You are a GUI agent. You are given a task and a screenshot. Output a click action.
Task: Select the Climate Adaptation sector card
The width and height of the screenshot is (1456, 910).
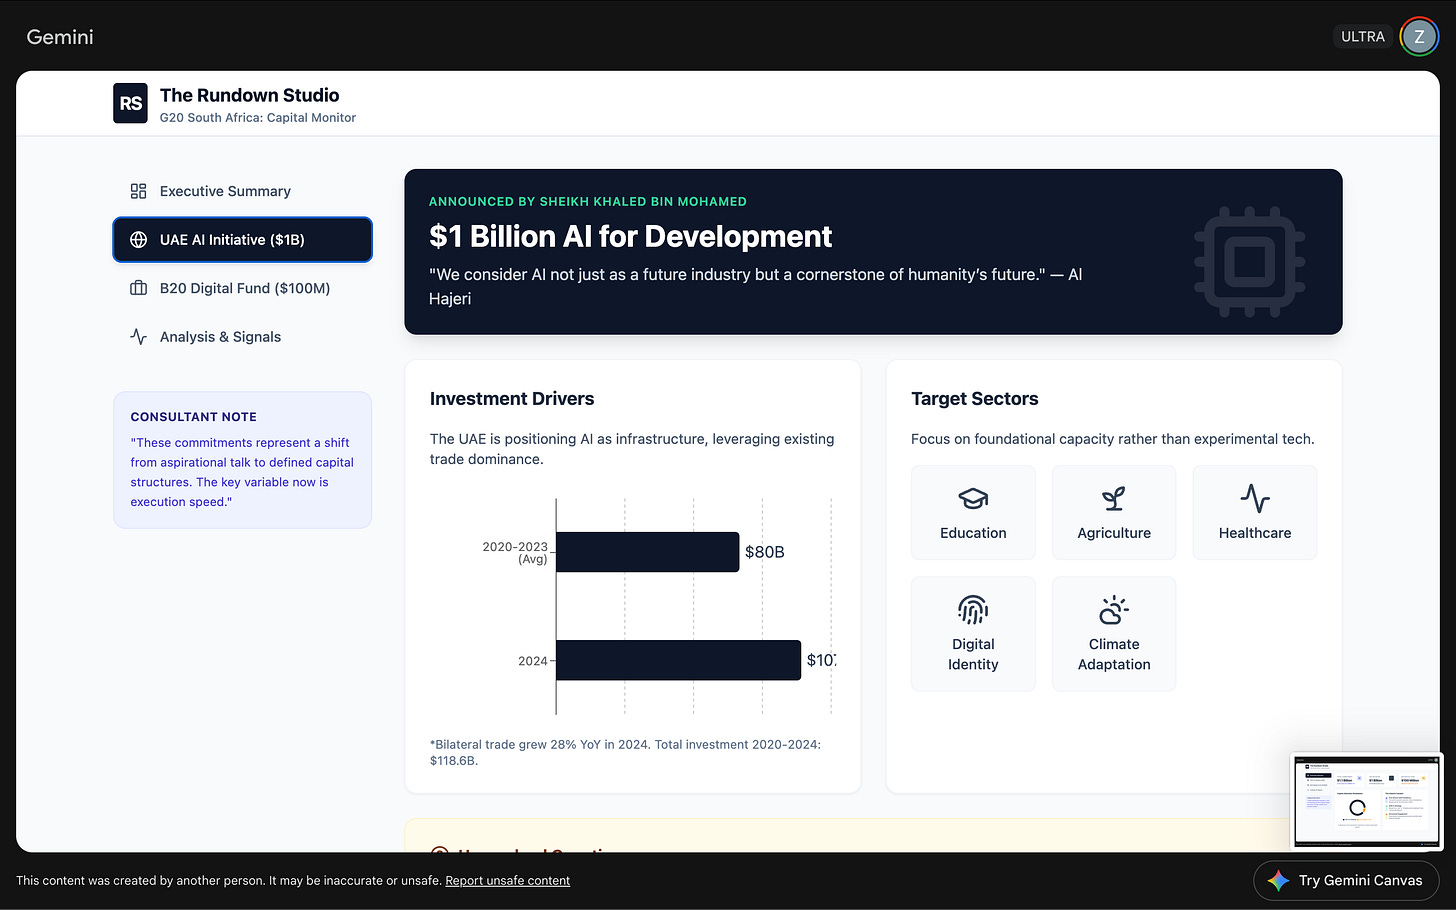1114,634
